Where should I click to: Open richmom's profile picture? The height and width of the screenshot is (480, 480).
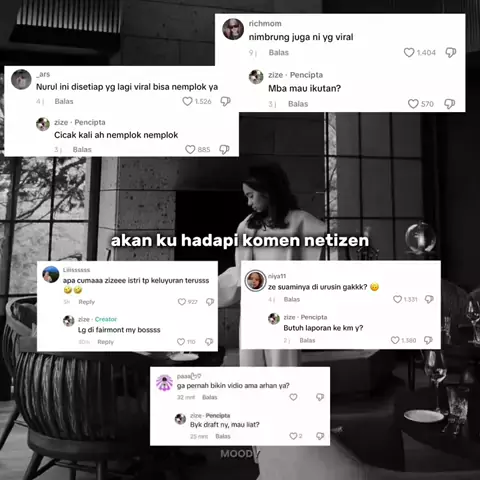pyautogui.click(x=233, y=29)
